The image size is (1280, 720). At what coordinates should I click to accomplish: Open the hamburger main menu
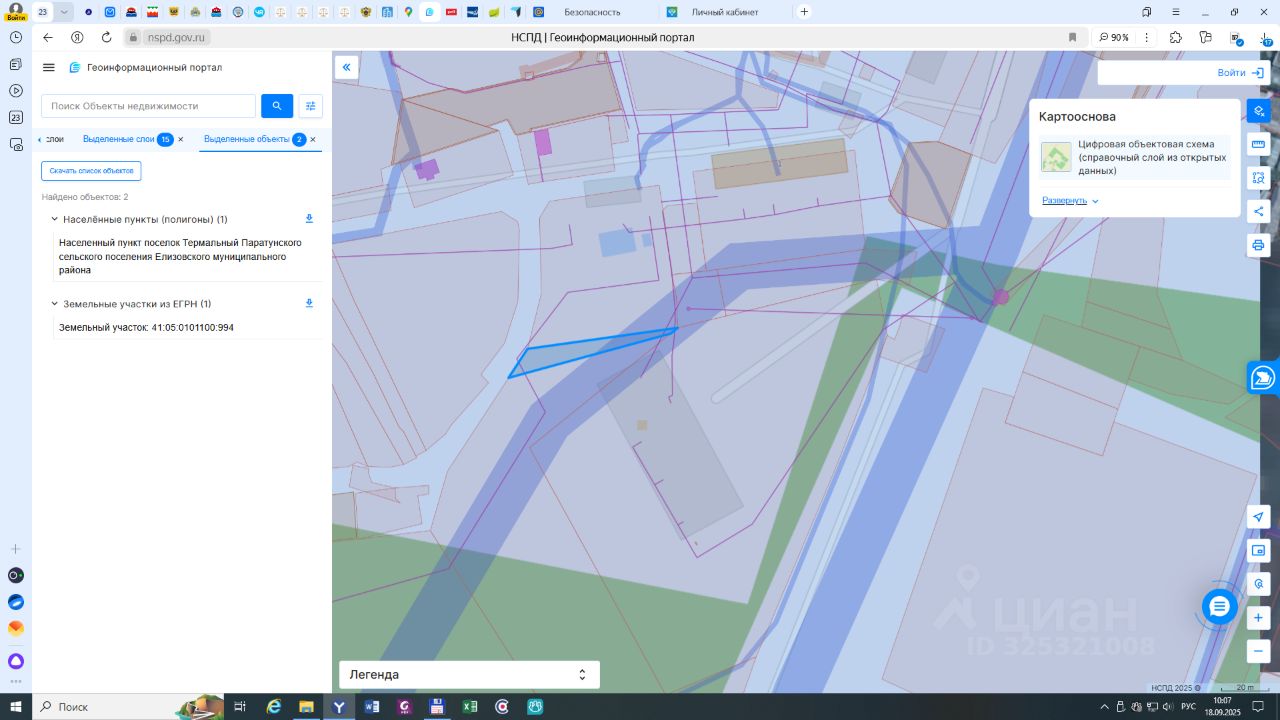point(49,67)
